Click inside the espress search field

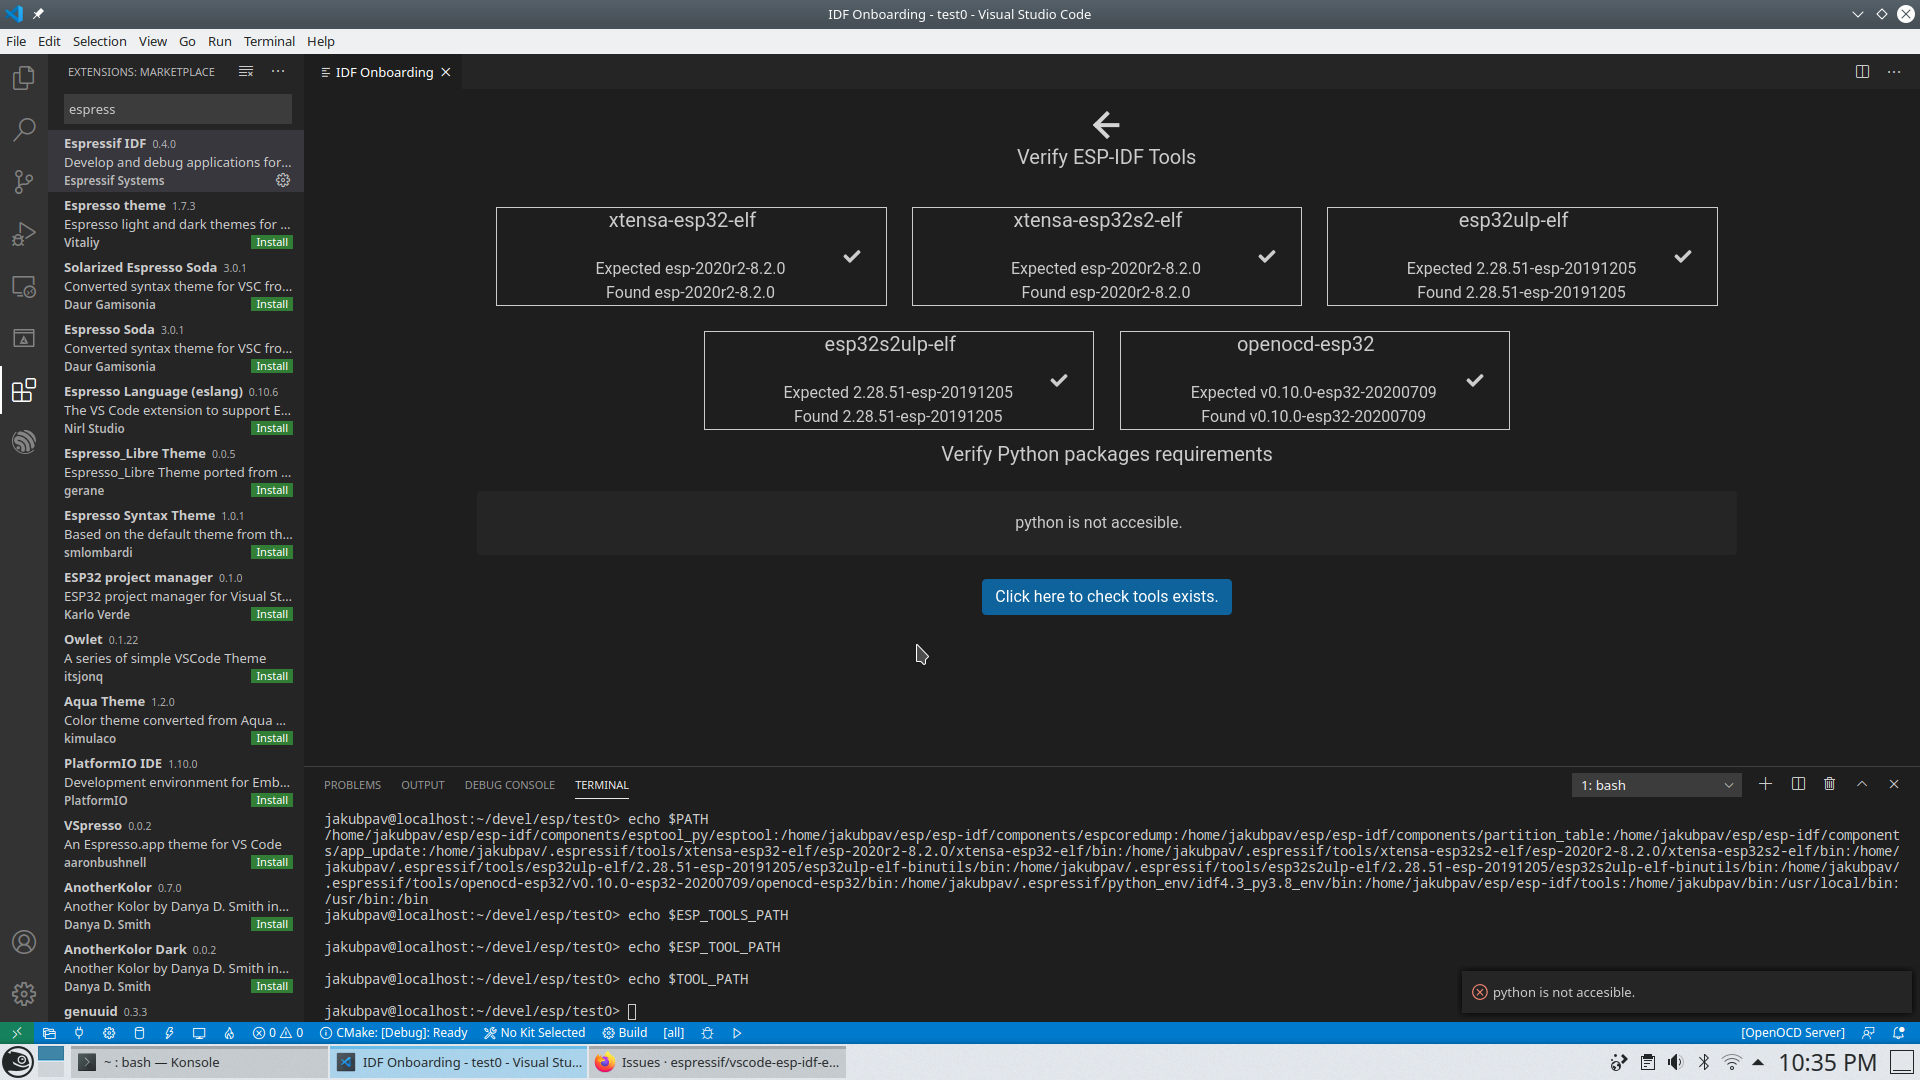coord(177,109)
